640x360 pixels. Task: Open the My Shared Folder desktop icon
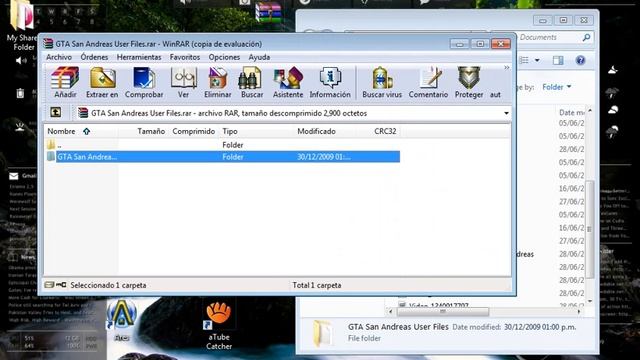point(22,25)
